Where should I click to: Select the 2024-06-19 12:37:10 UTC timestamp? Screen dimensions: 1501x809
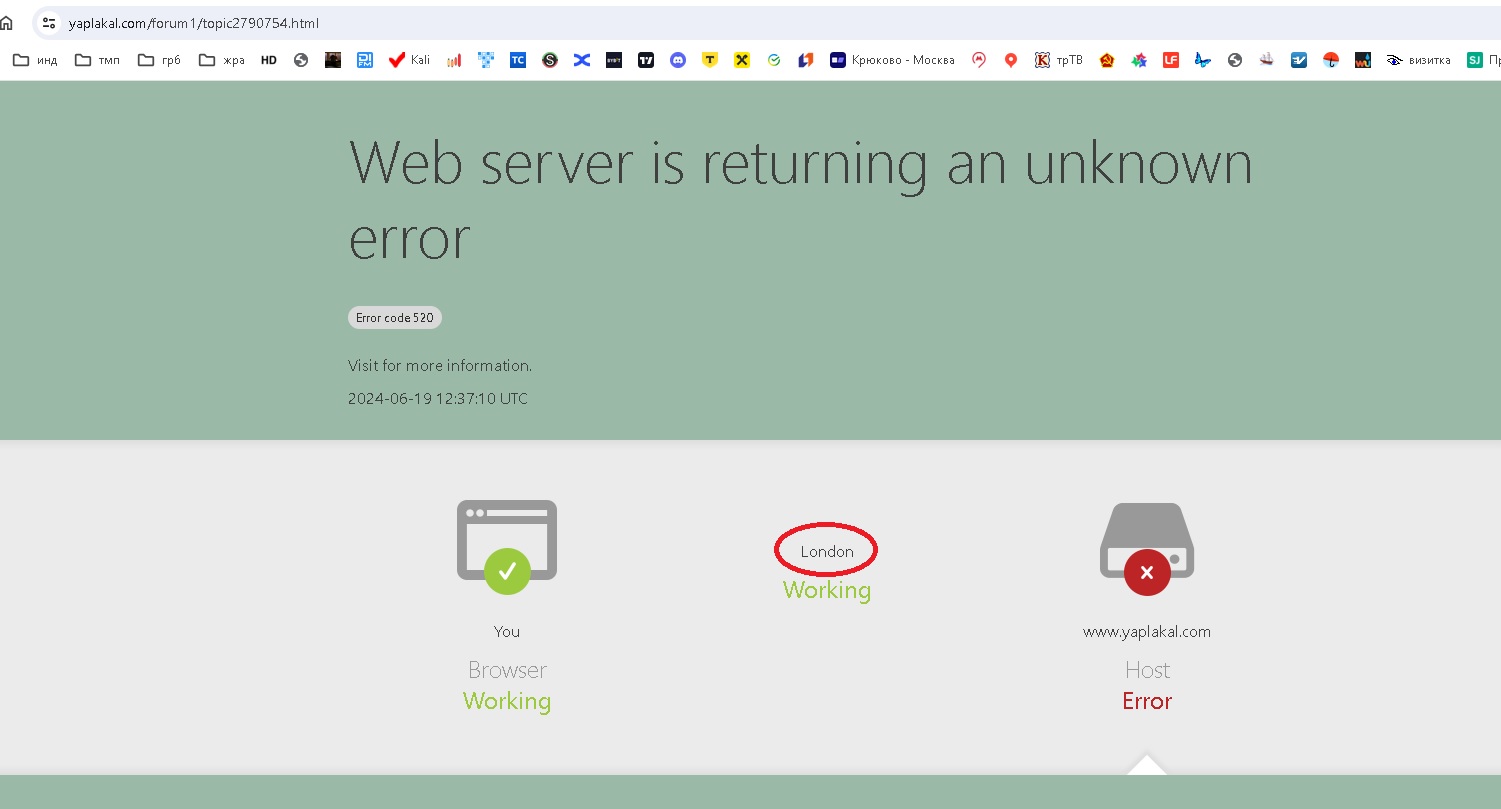pos(438,398)
